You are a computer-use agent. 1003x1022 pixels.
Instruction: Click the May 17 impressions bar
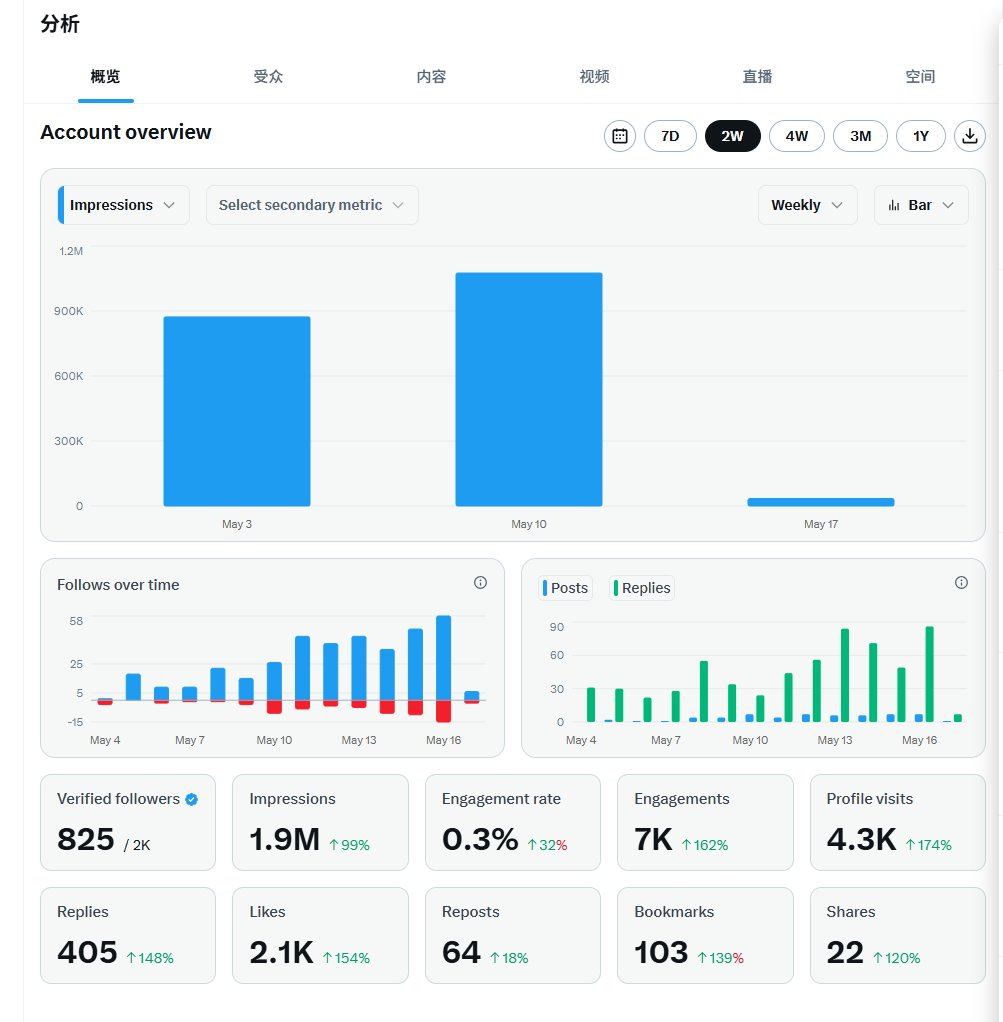821,502
